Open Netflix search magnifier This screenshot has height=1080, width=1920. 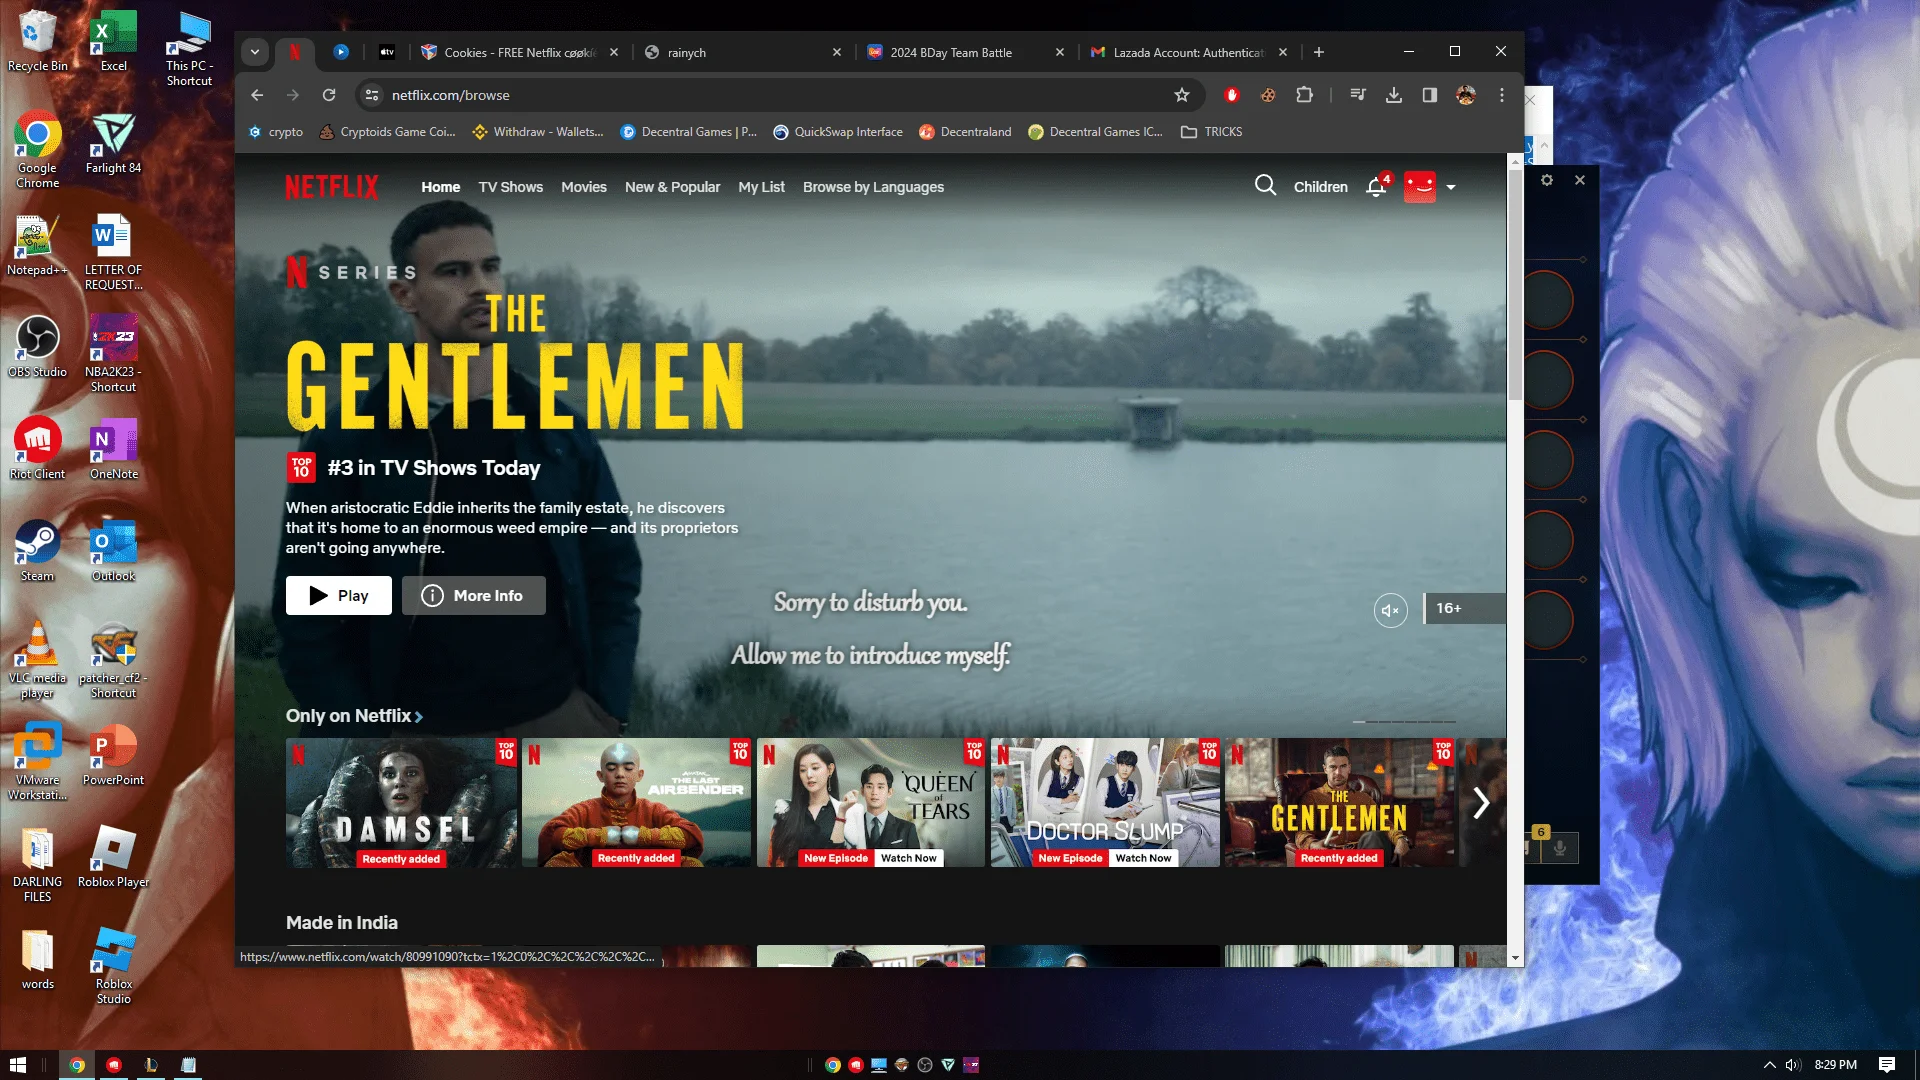tap(1265, 186)
